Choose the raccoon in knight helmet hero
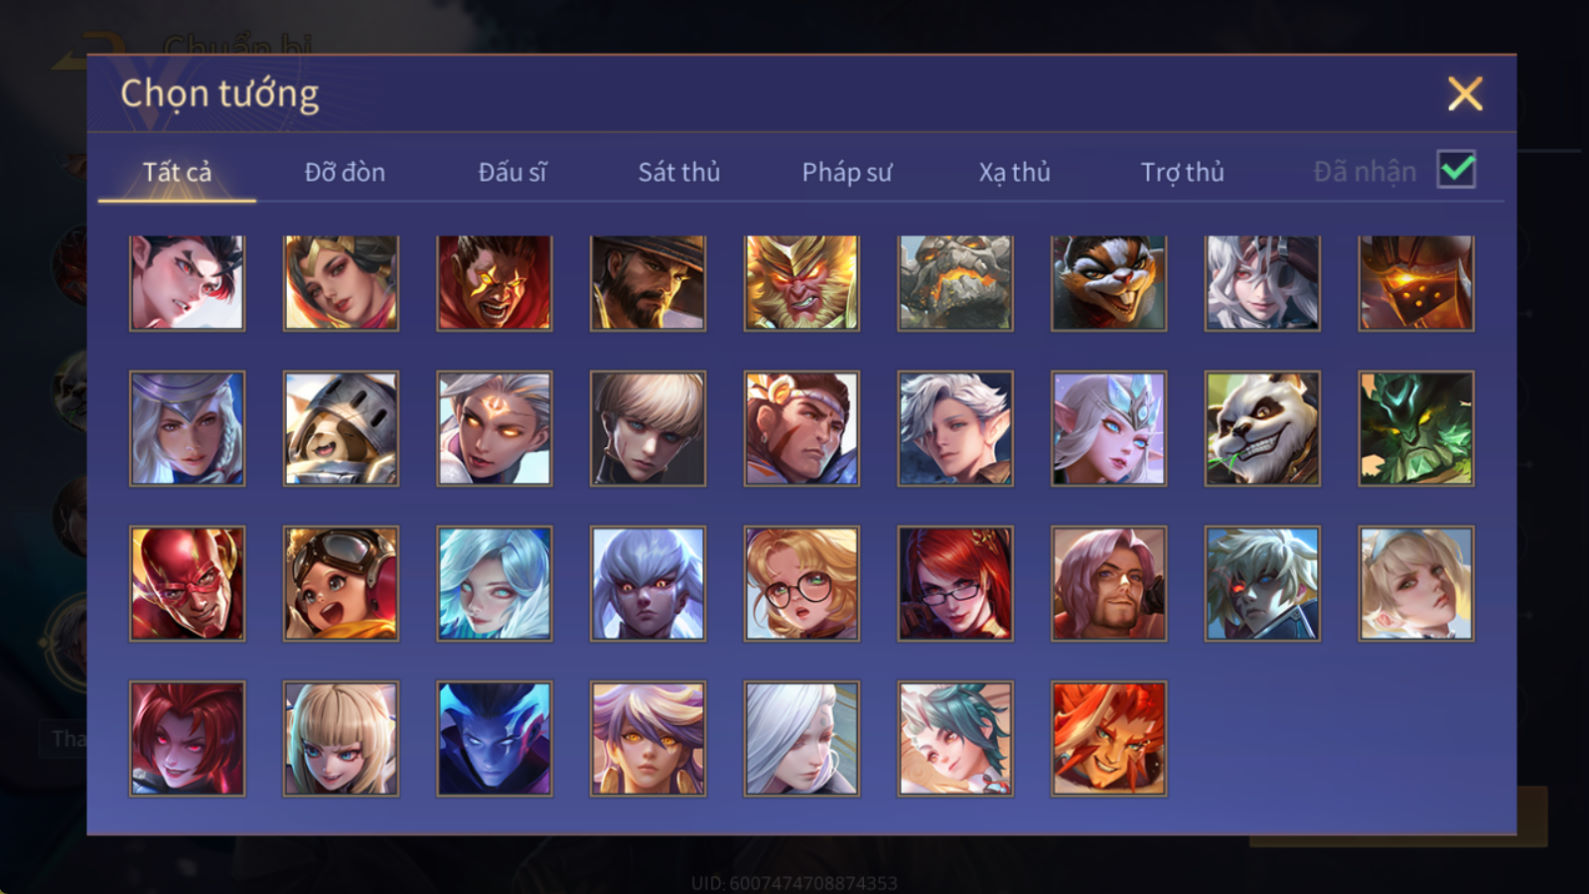Screen dimensions: 1589x894 pos(341,429)
